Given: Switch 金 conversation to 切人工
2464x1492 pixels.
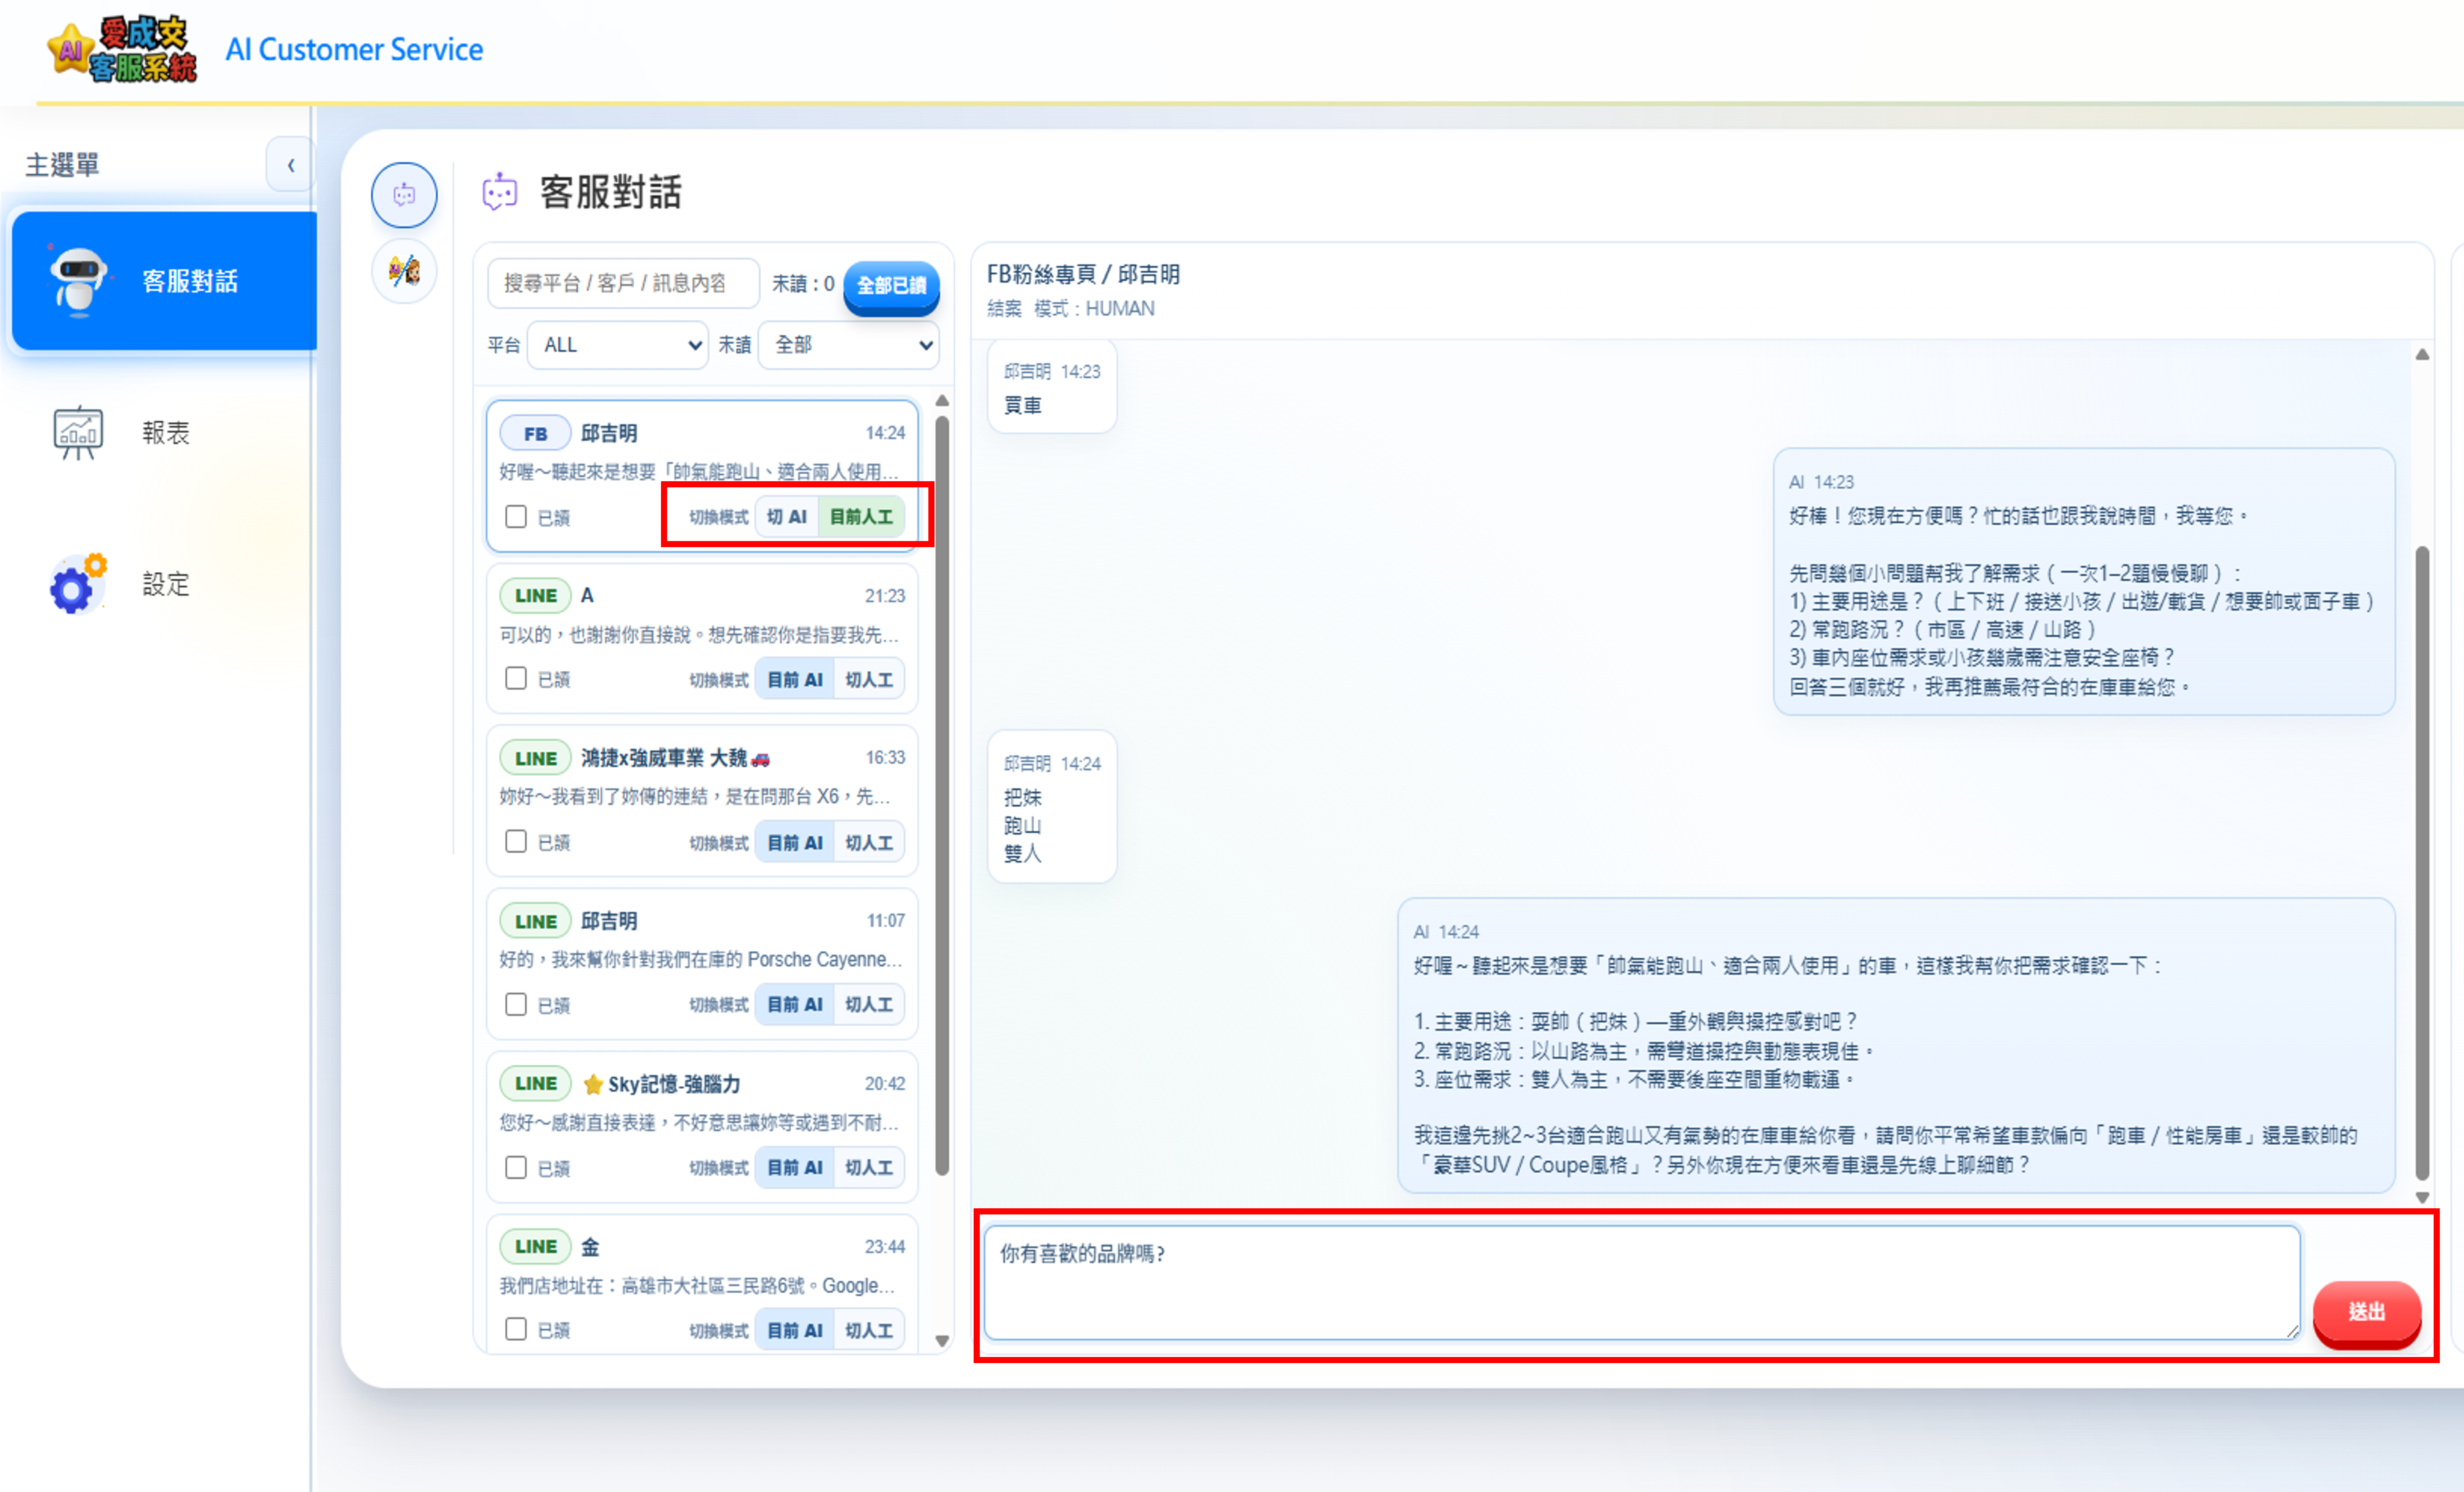Looking at the screenshot, I should click(x=869, y=1330).
